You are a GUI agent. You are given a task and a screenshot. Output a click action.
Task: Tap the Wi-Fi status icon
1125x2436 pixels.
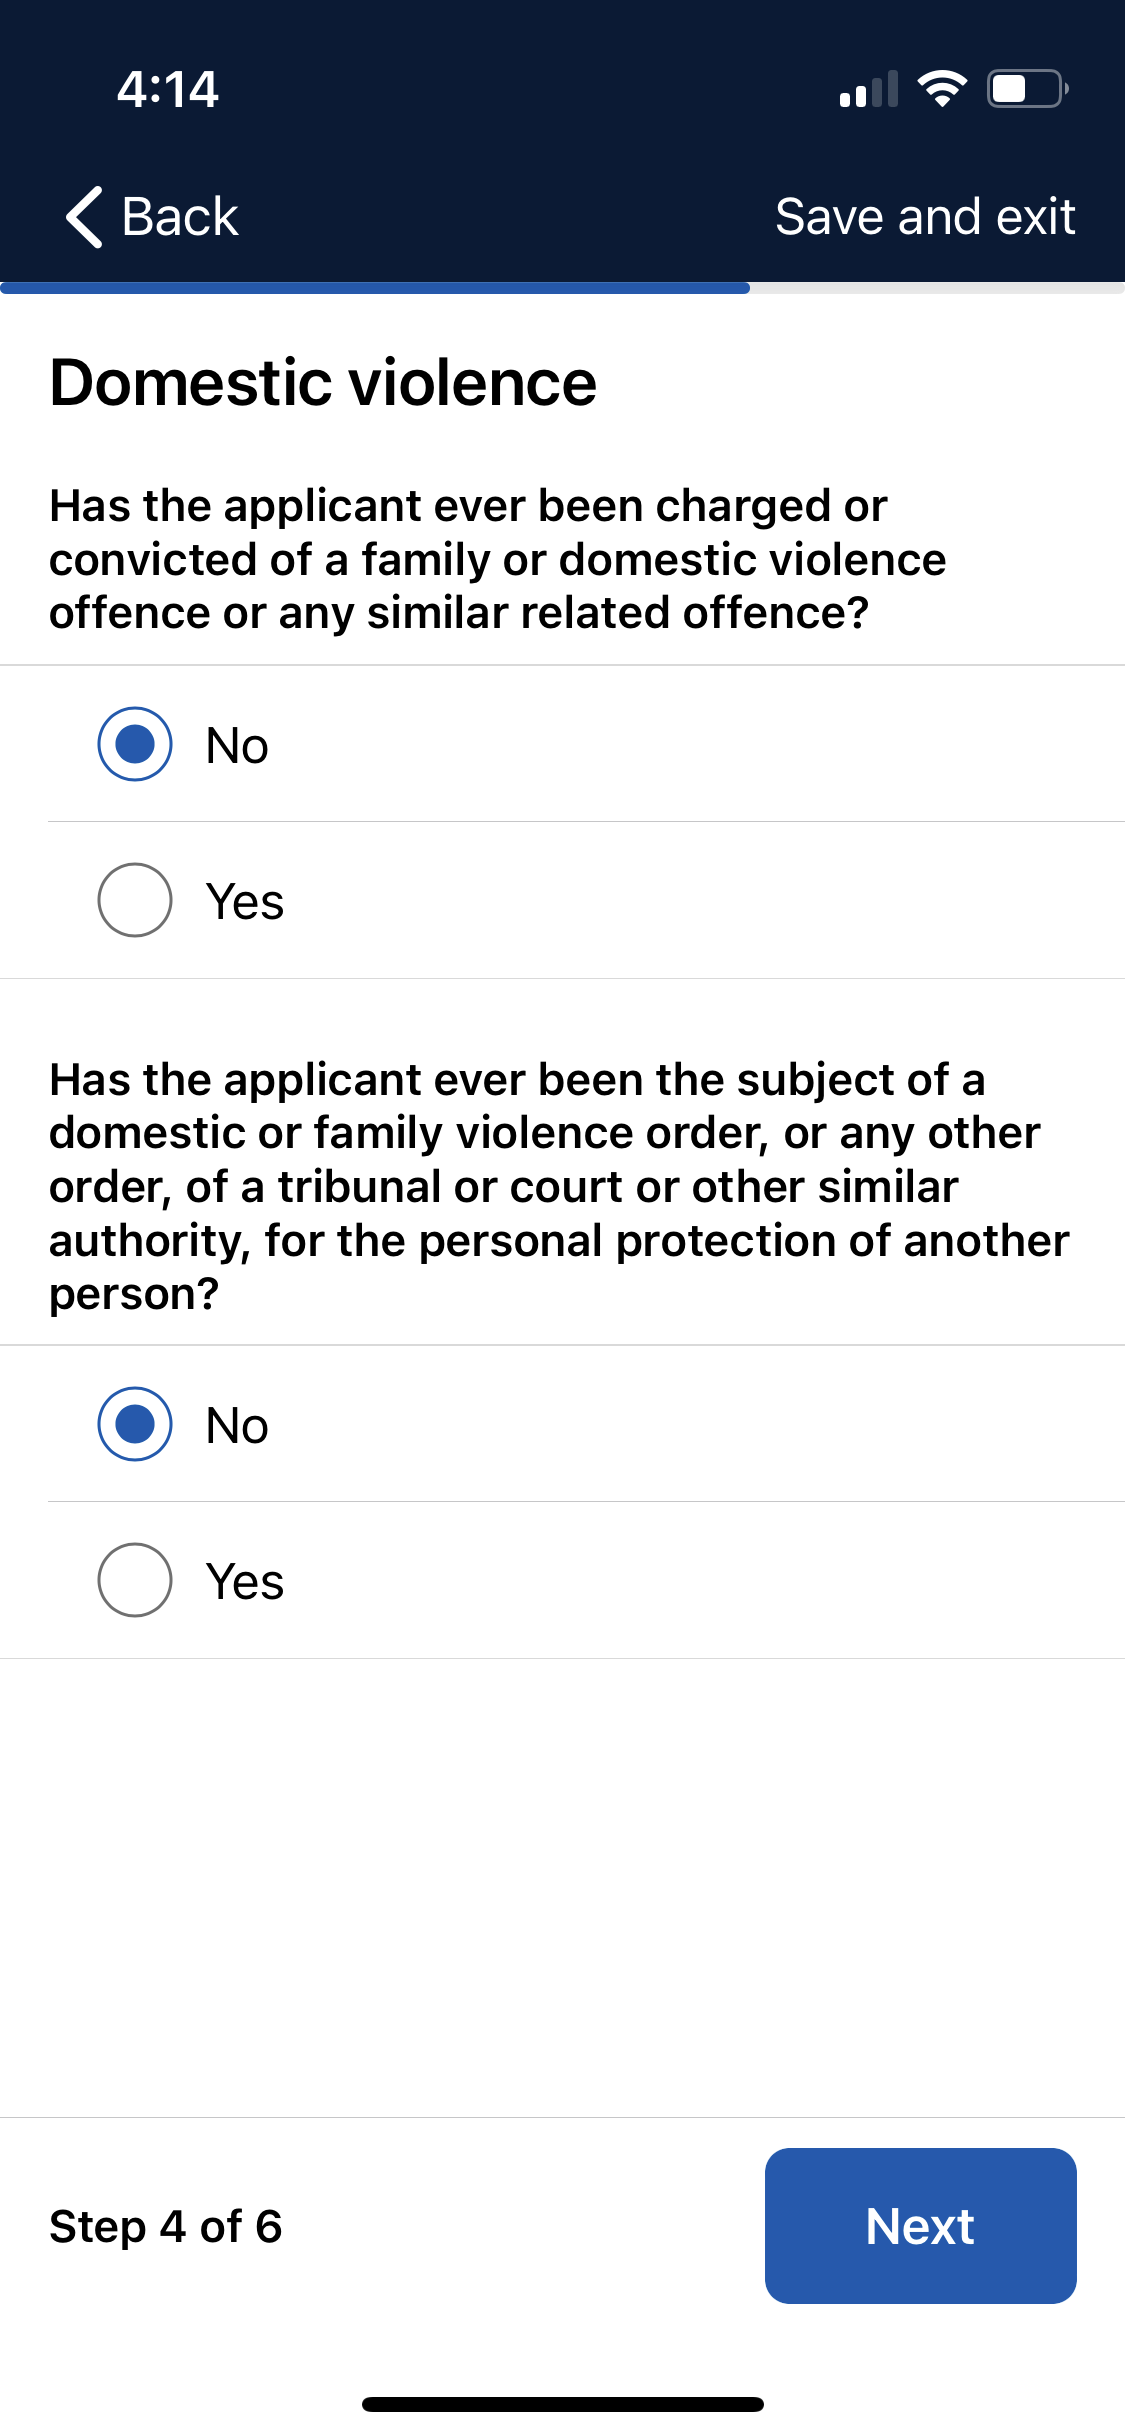tap(942, 89)
